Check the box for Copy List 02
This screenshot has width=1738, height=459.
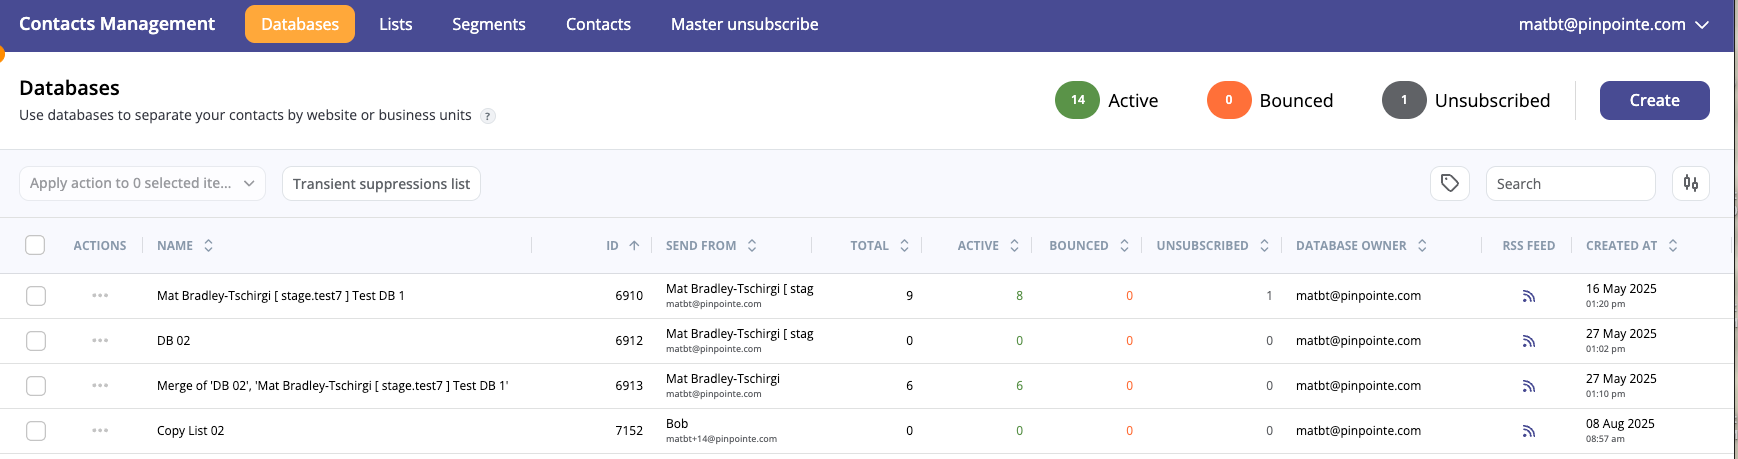pyautogui.click(x=36, y=431)
